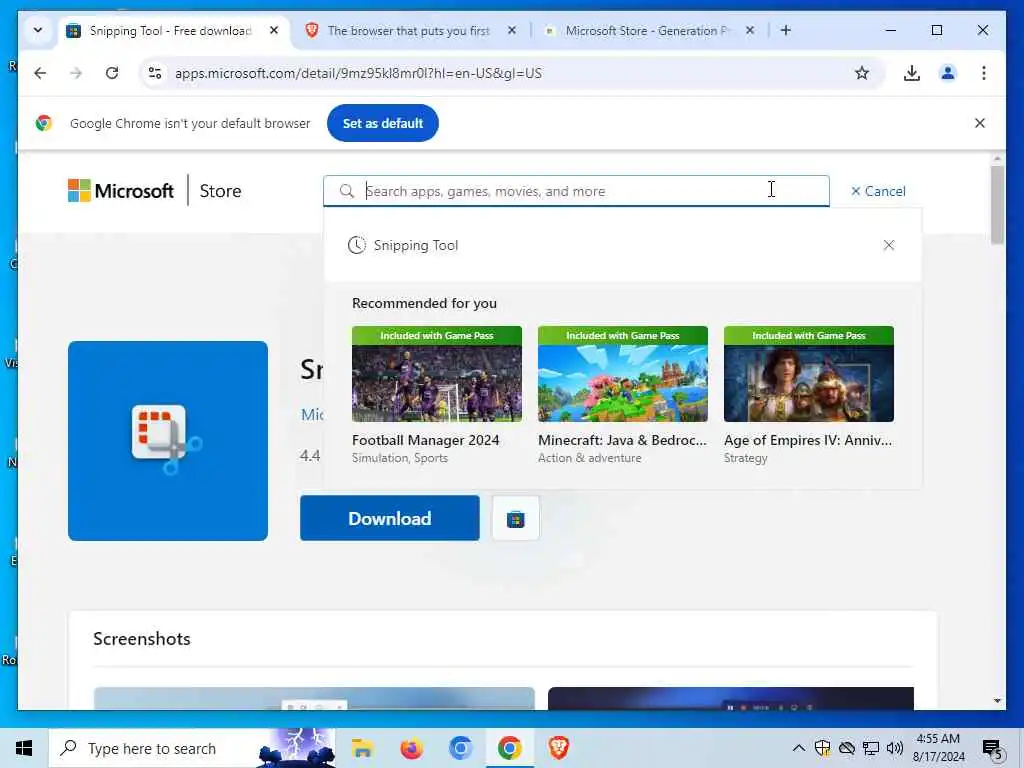The image size is (1024, 768).
Task: Open Windows Security tray icon
Action: 823,748
